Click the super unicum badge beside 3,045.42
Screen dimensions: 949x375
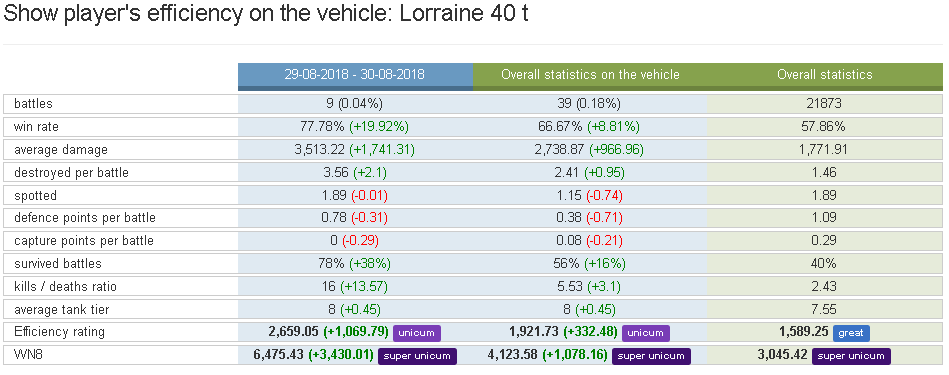coord(851,356)
